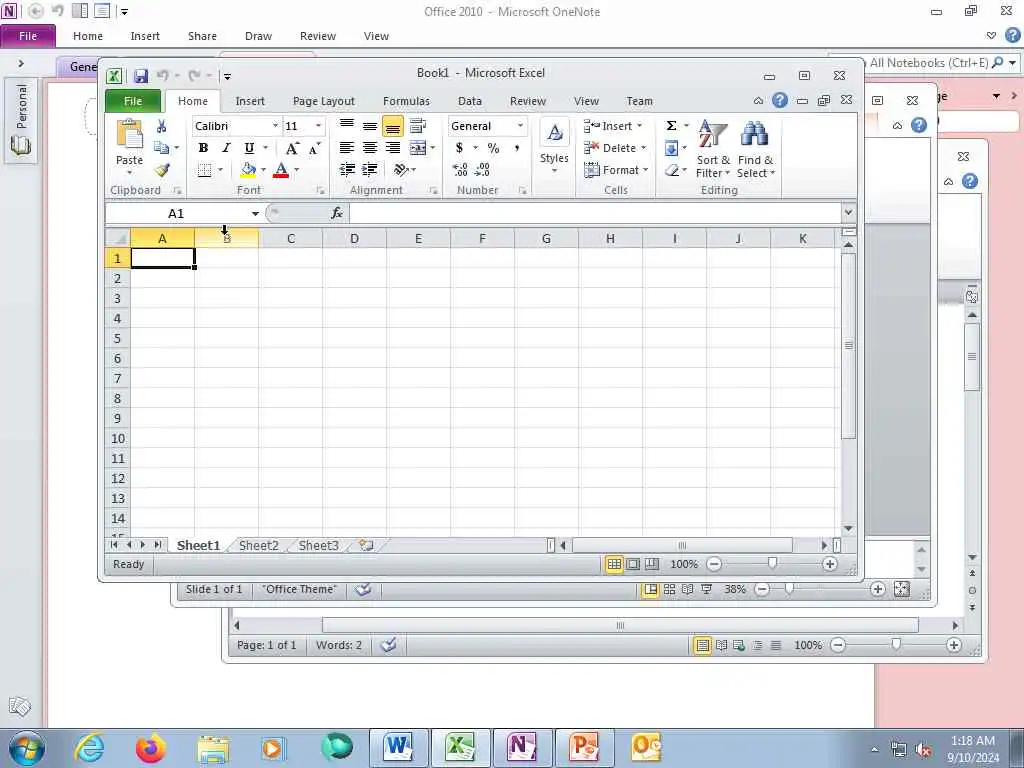Apply Comma Style
The image size is (1024, 768).
click(517, 148)
